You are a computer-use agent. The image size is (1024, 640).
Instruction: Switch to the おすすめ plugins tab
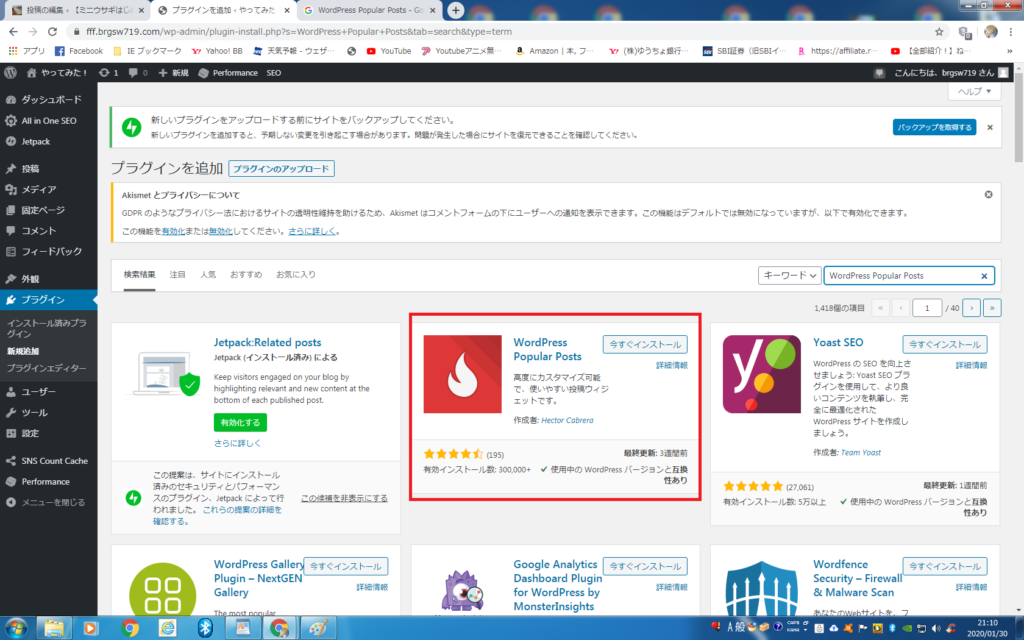point(245,274)
